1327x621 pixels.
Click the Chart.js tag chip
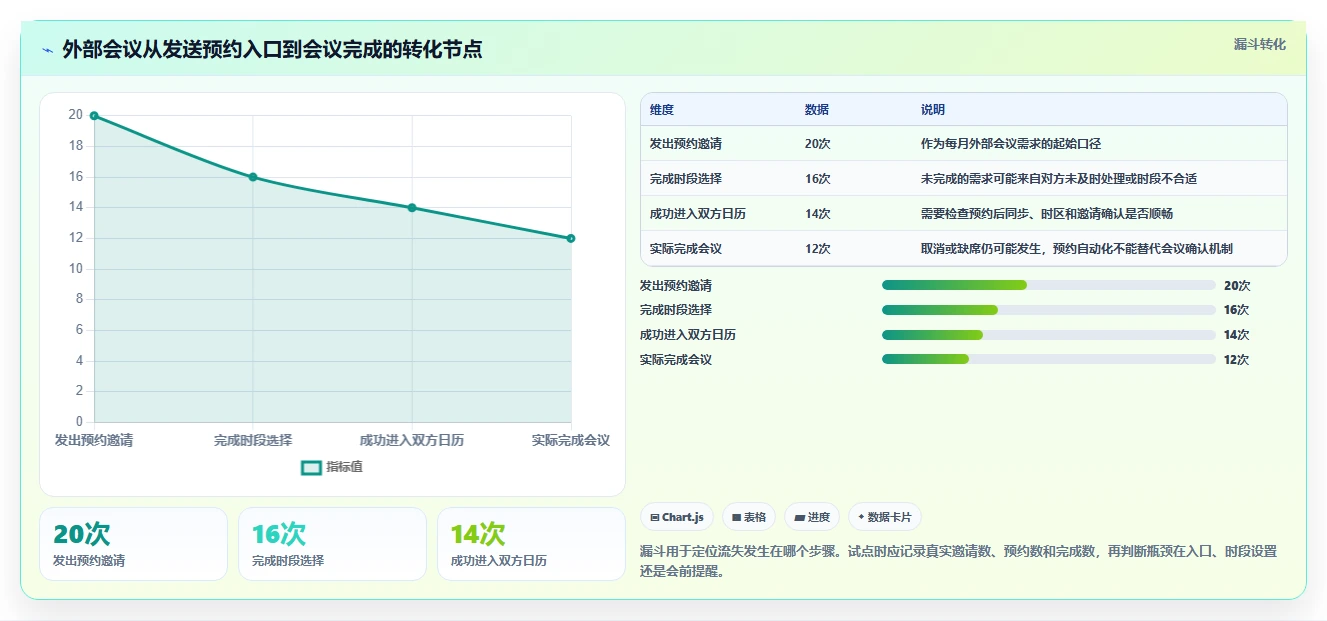677,517
